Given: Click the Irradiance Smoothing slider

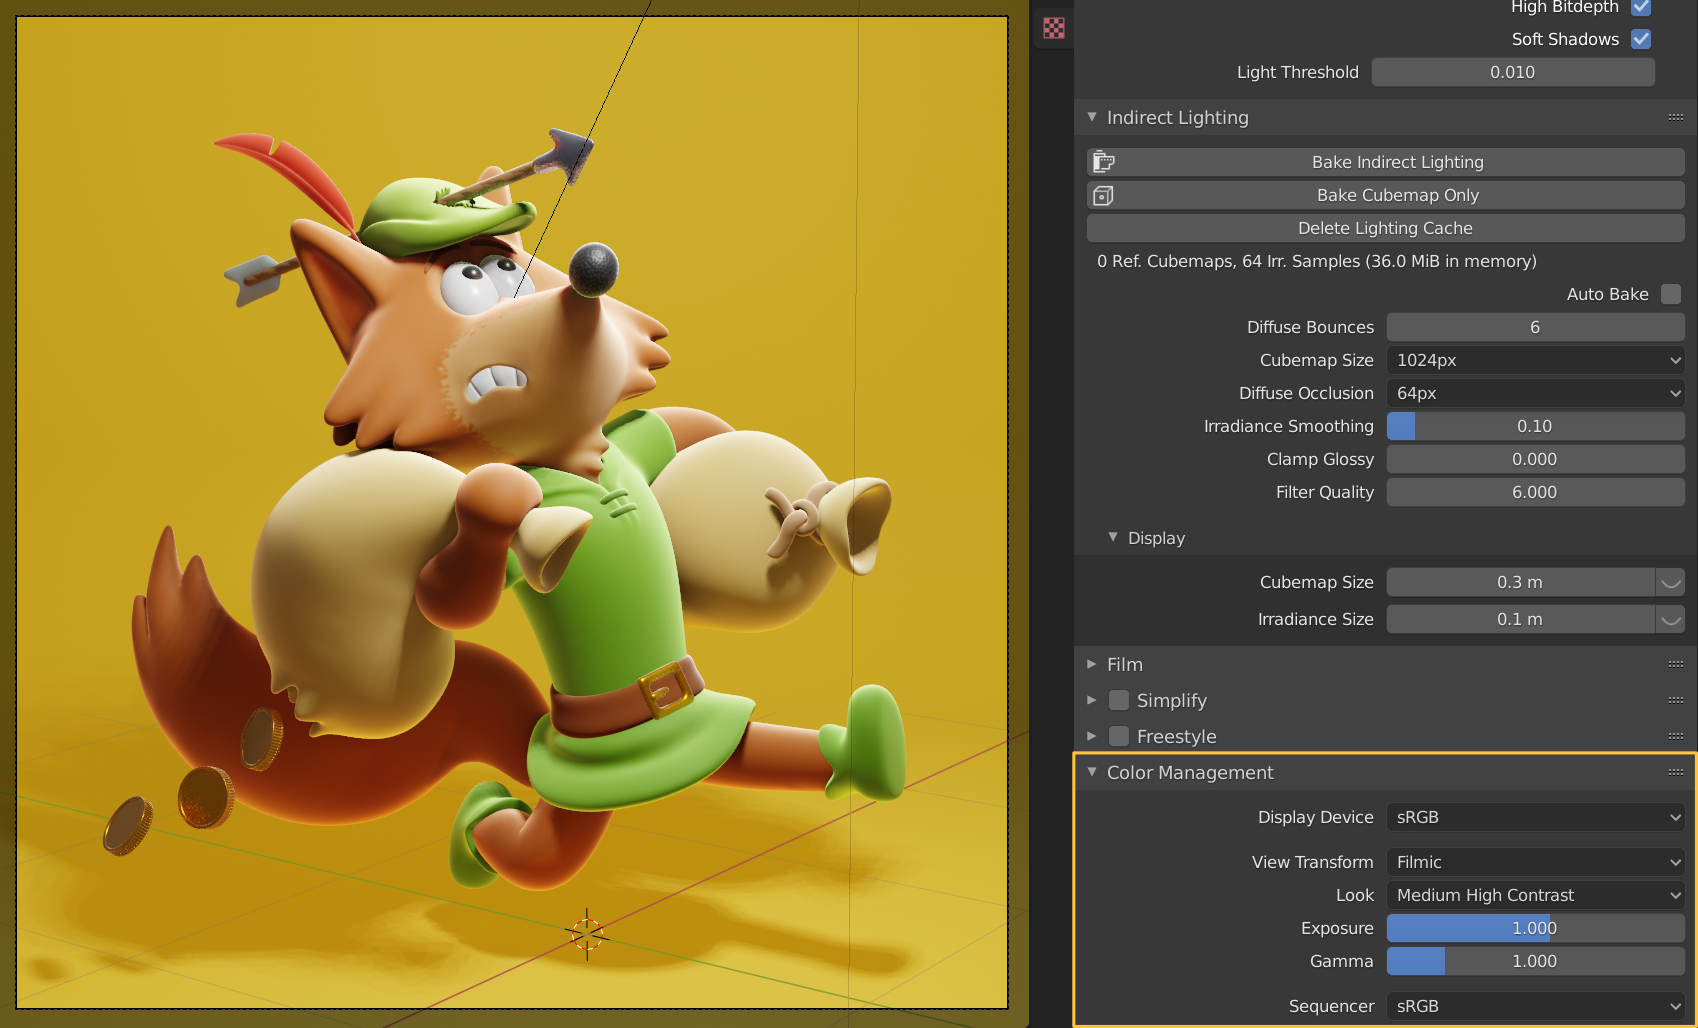Looking at the screenshot, I should tap(1535, 426).
